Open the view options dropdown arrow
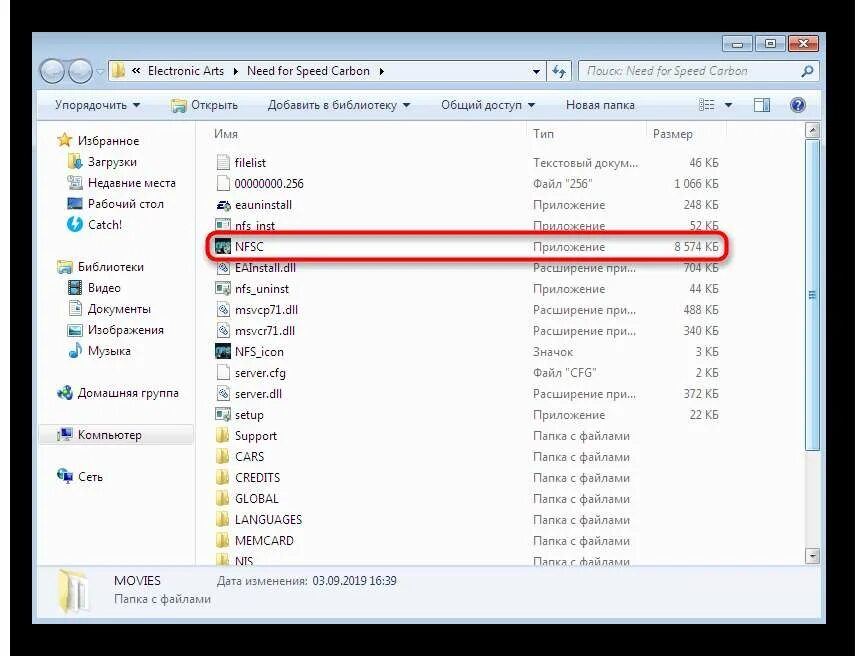The image size is (858, 656). tap(728, 105)
